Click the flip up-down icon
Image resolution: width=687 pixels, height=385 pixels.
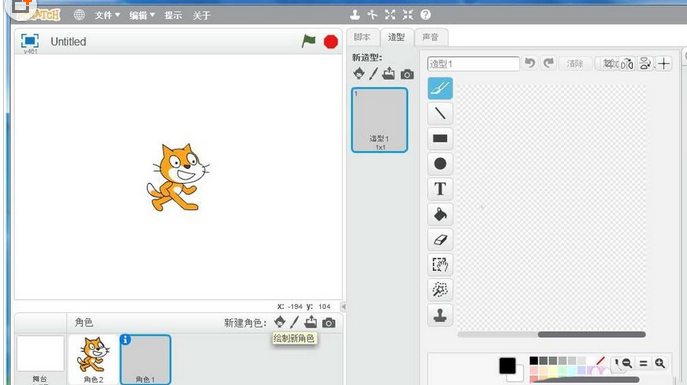tap(645, 64)
